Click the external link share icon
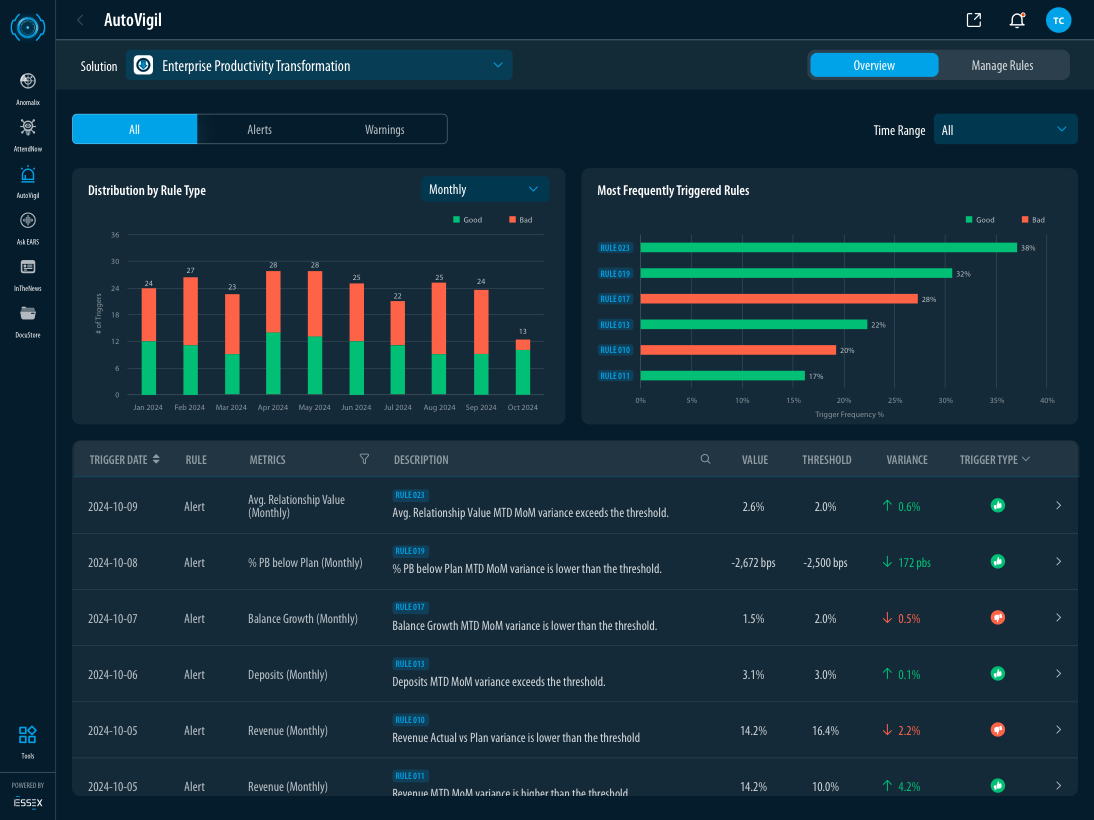Viewport: 1094px width, 820px height. pos(973,20)
